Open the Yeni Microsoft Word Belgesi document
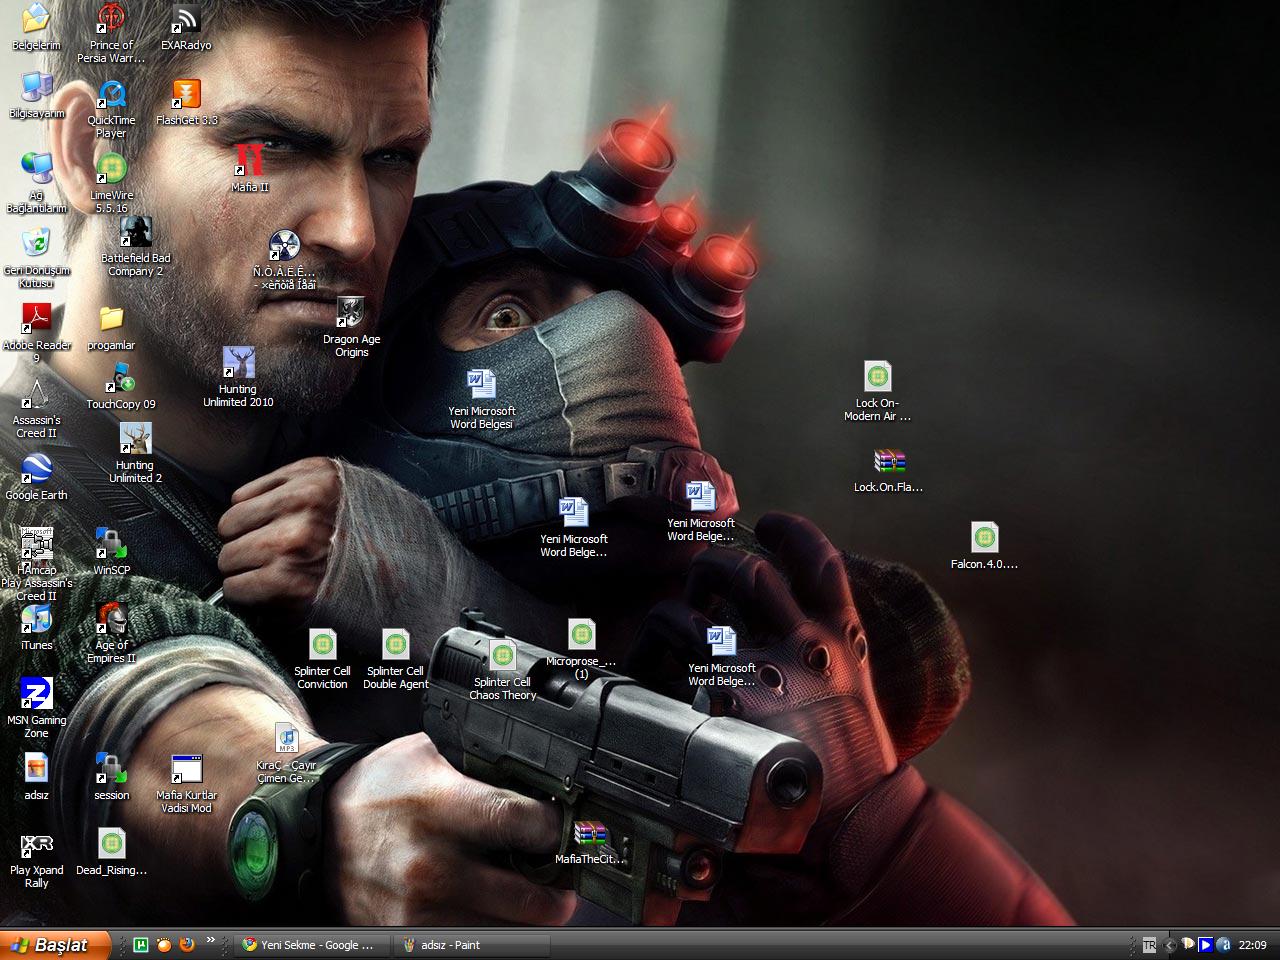The height and width of the screenshot is (960, 1280). click(x=481, y=384)
